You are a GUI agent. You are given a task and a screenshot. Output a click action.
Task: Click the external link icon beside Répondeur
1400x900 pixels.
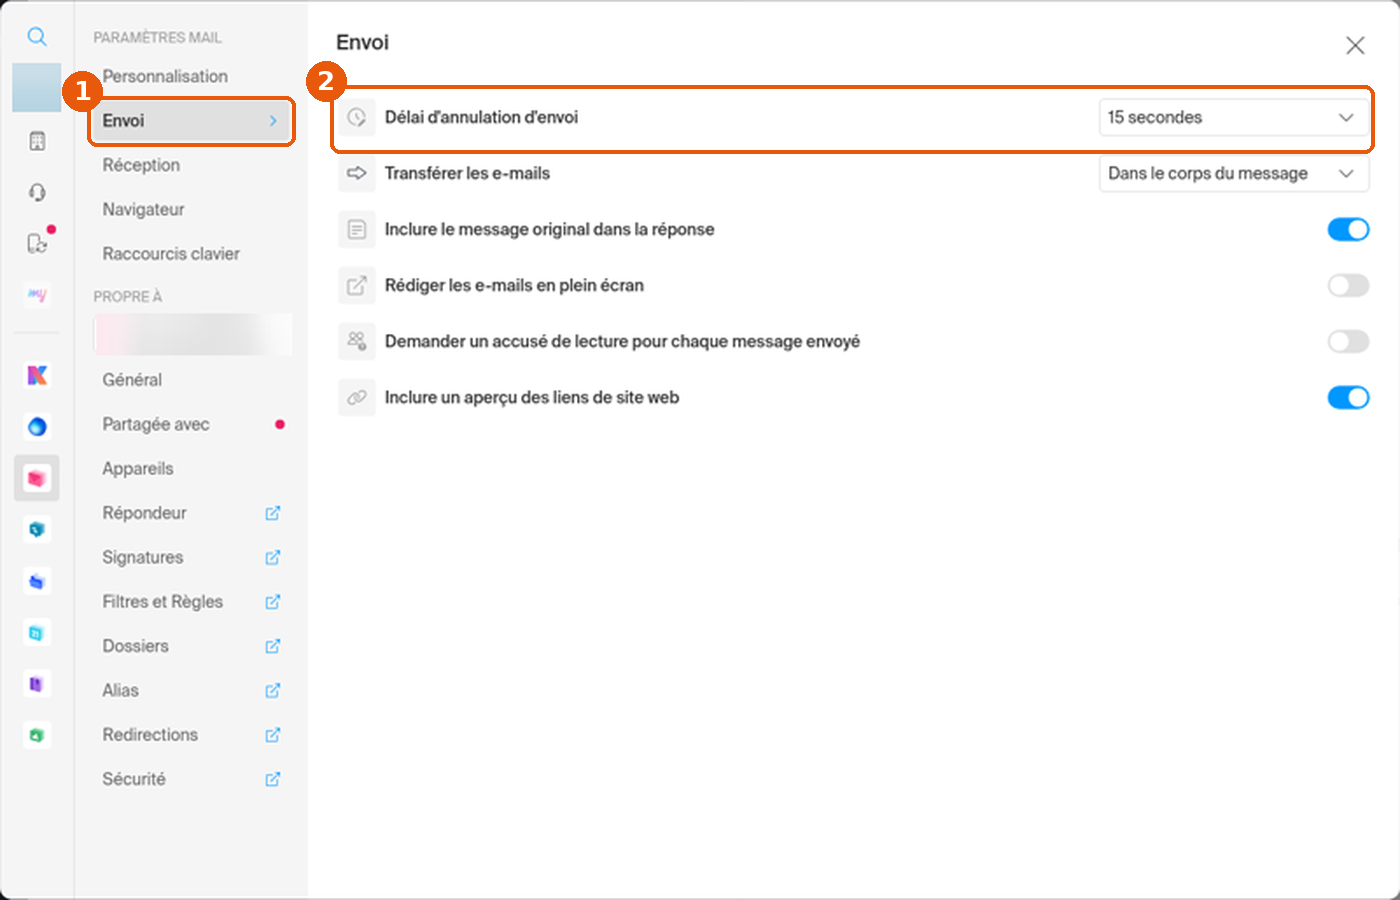coord(272,513)
